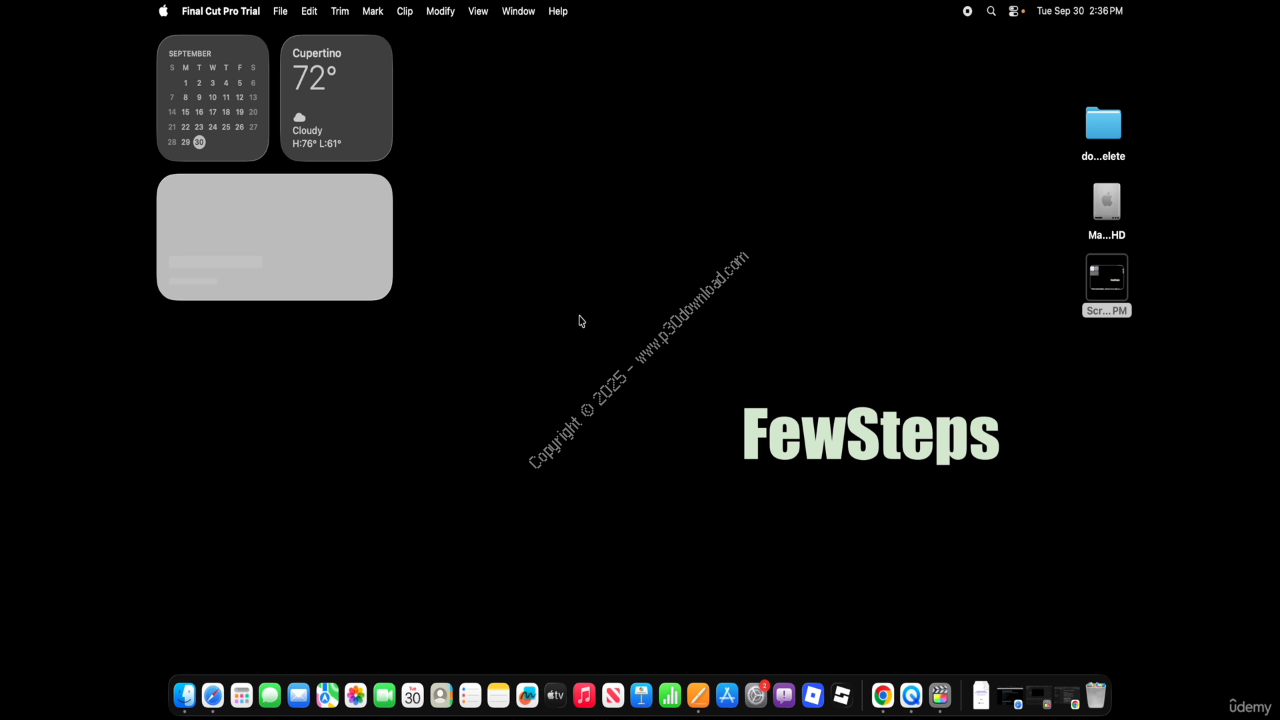Screen dimensions: 1280x720
Task: Click the Finder icon in the Dock
Action: pos(185,695)
